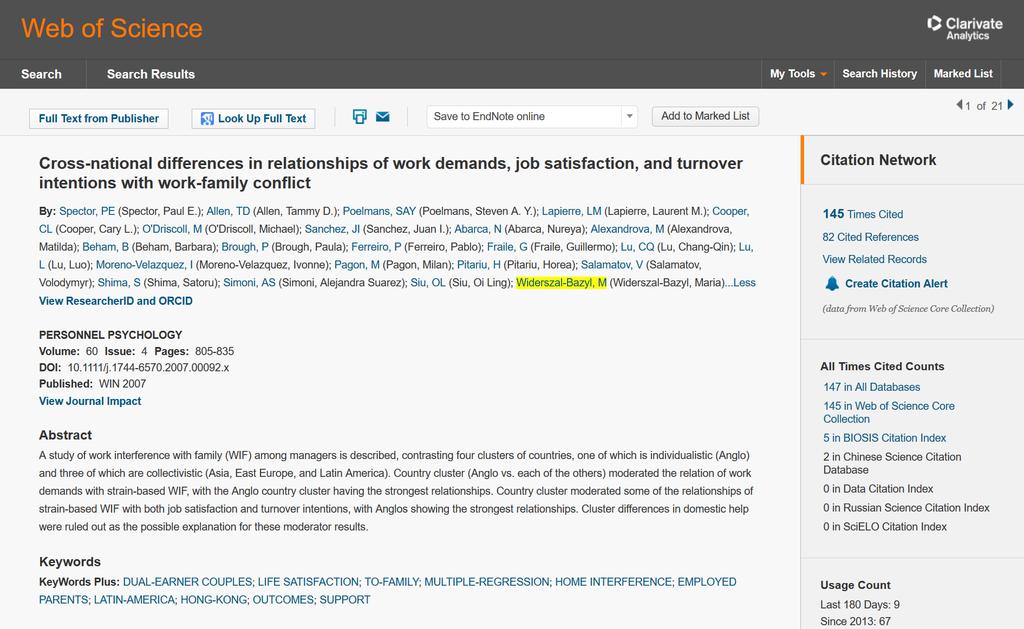The height and width of the screenshot is (629, 1024).
Task: Open keyword LIFE SATISFACTION
Action: coord(308,582)
